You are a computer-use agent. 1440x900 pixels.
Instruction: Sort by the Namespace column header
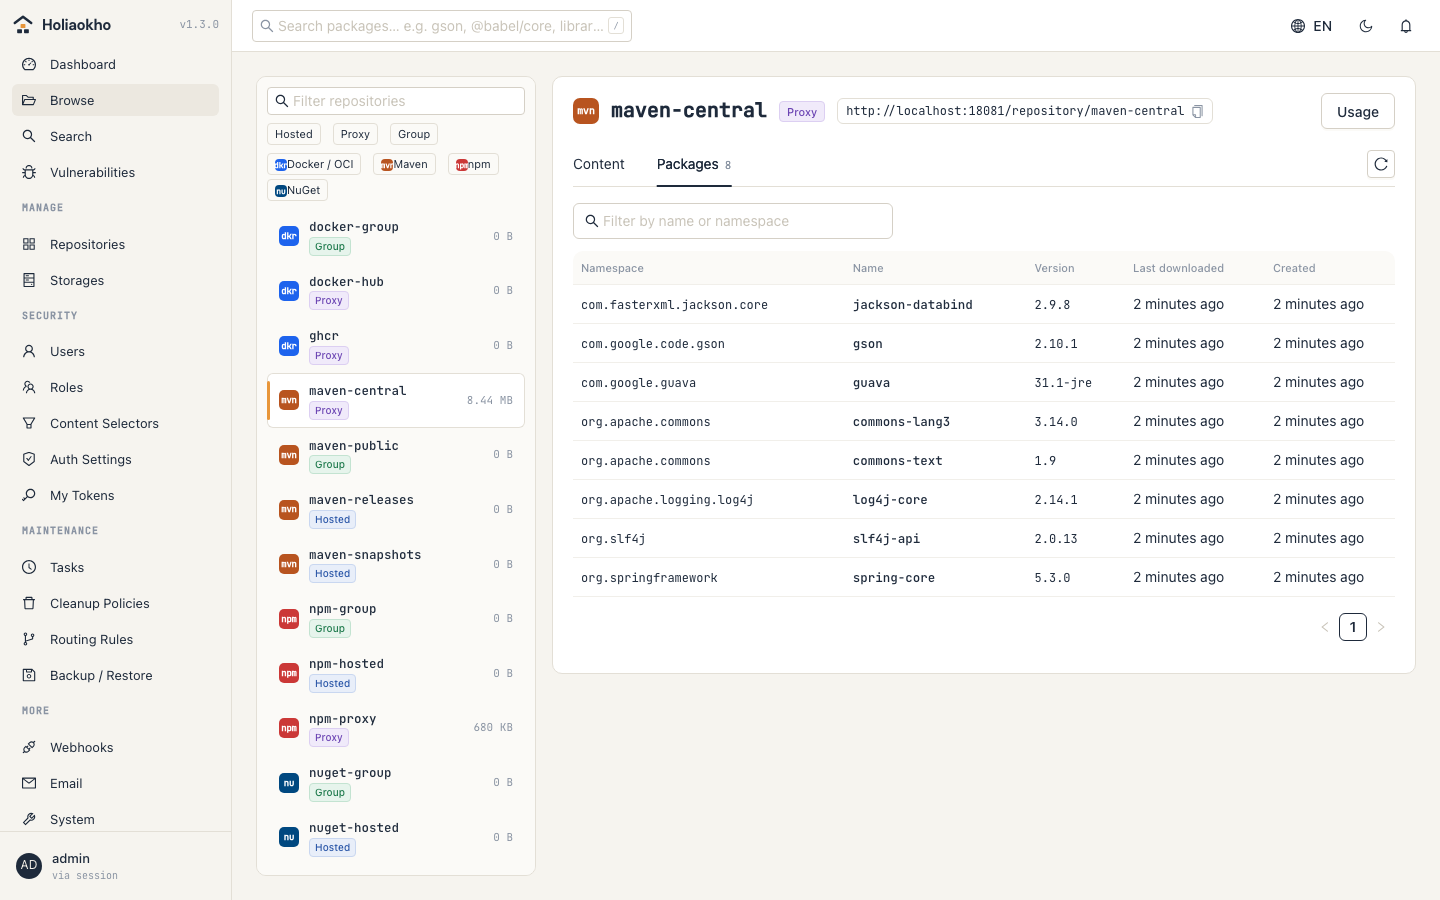tap(612, 268)
